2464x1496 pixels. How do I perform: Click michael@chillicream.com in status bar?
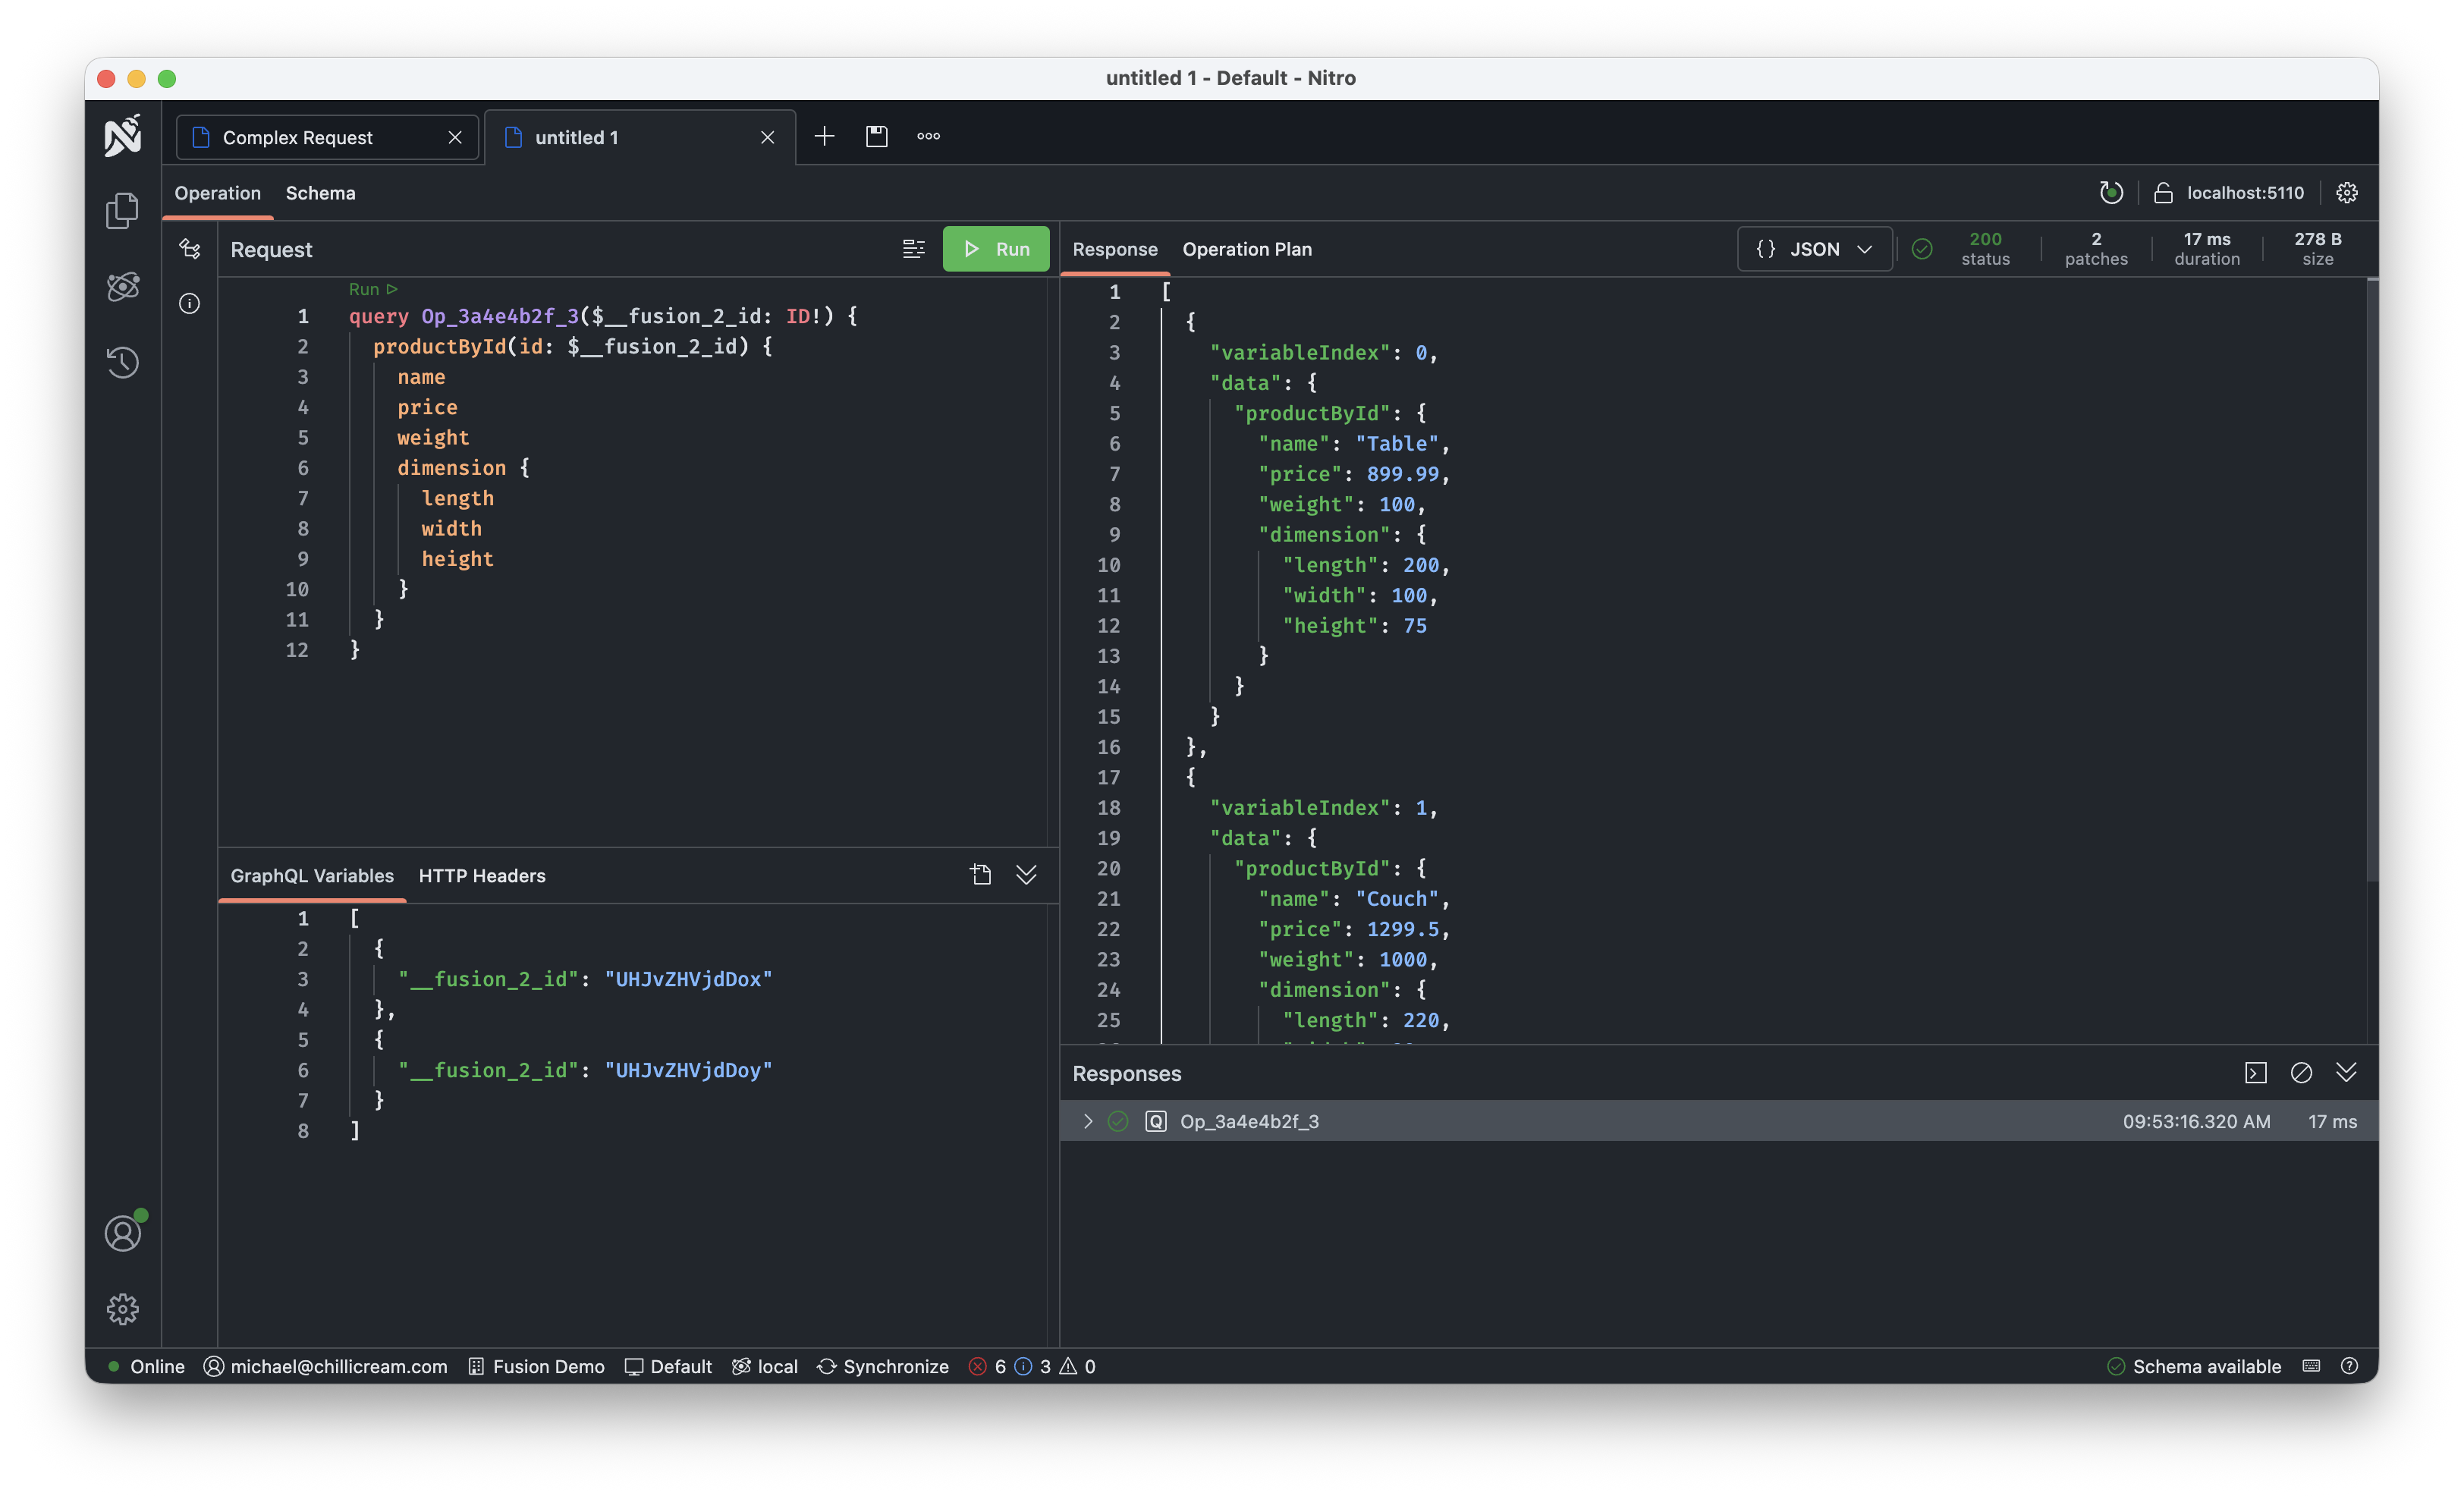[x=326, y=1366]
